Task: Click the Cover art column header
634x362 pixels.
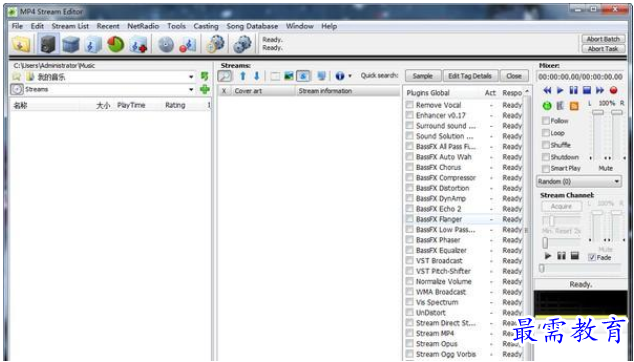Action: point(263,91)
